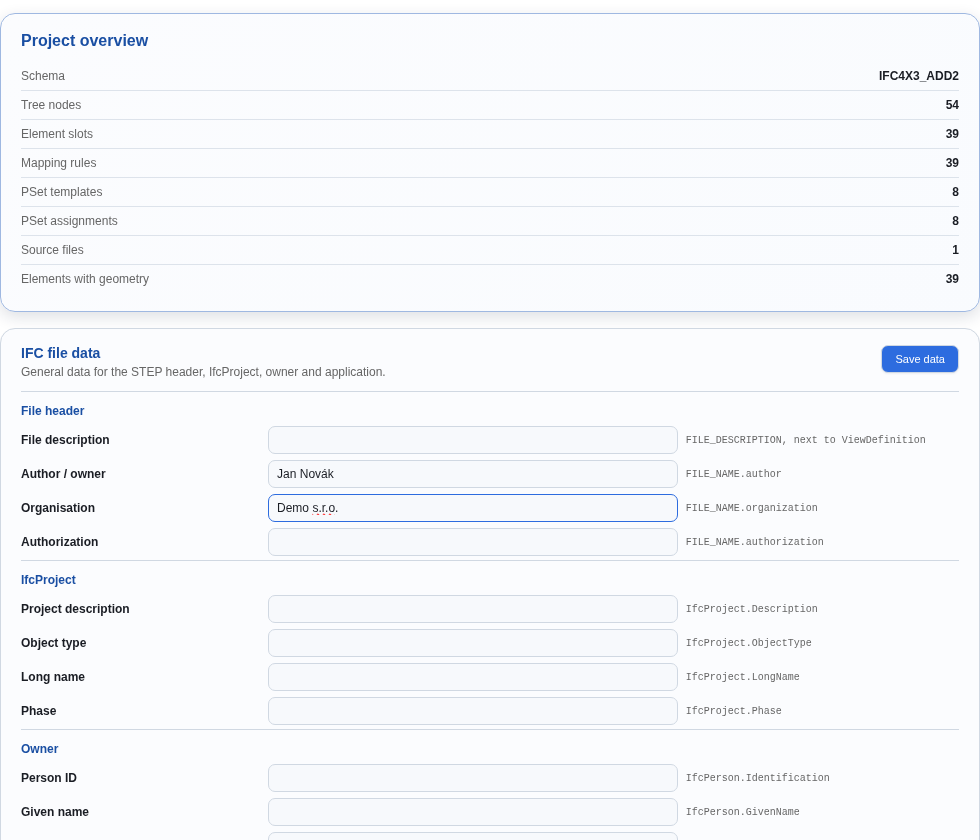980x840 pixels.
Task: Click the IfcProject.Phase hint text
Action: [733, 711]
